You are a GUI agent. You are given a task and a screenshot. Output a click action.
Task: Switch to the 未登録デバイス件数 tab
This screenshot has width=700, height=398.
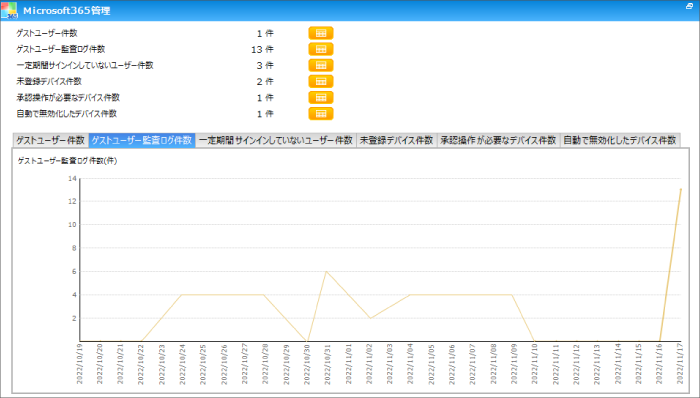click(x=396, y=140)
